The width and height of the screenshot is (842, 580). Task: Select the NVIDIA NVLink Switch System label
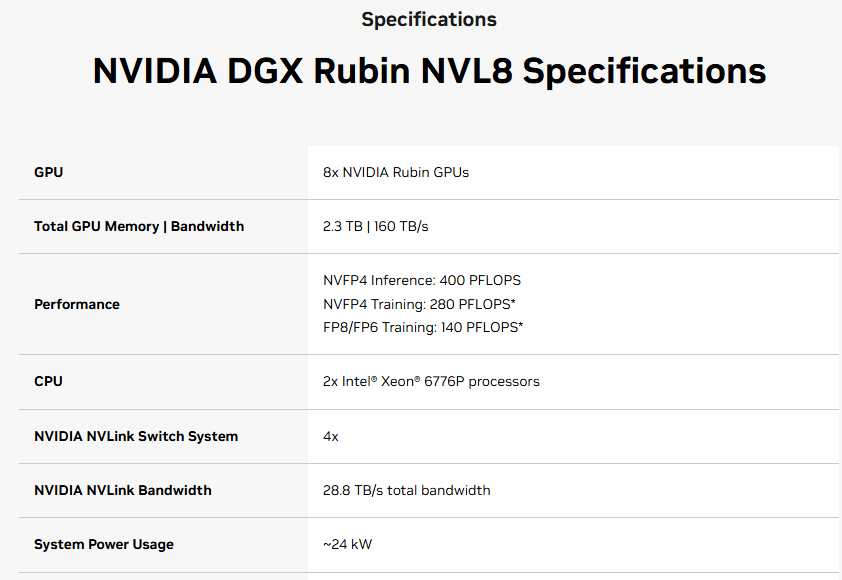coord(136,436)
